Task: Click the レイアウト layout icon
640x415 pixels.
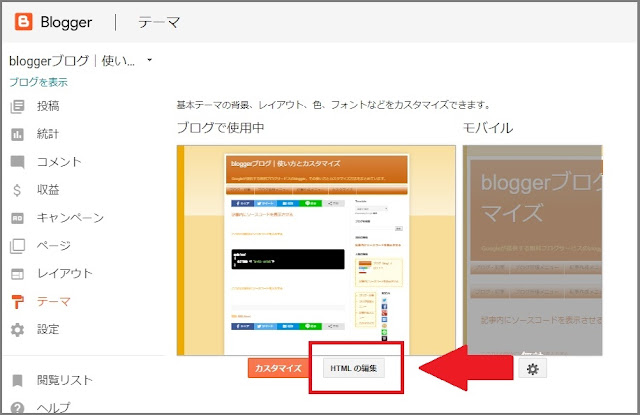Action: 17,274
